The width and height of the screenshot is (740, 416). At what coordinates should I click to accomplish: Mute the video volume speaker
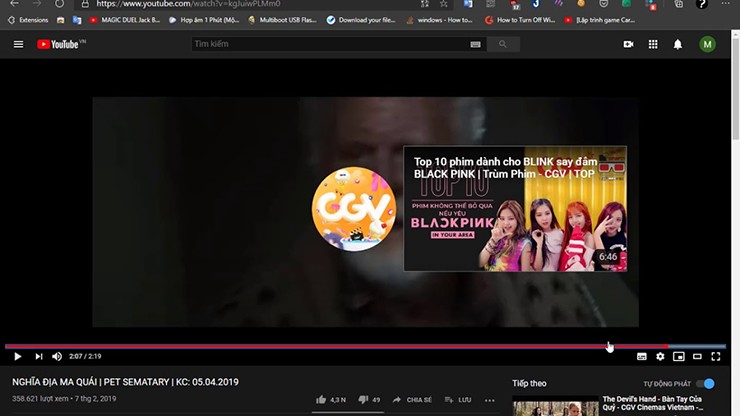[57, 357]
